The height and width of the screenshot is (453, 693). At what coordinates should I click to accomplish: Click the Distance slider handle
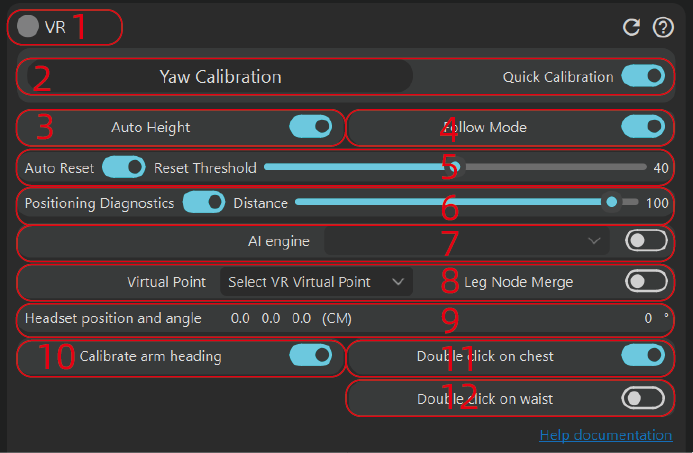point(612,202)
